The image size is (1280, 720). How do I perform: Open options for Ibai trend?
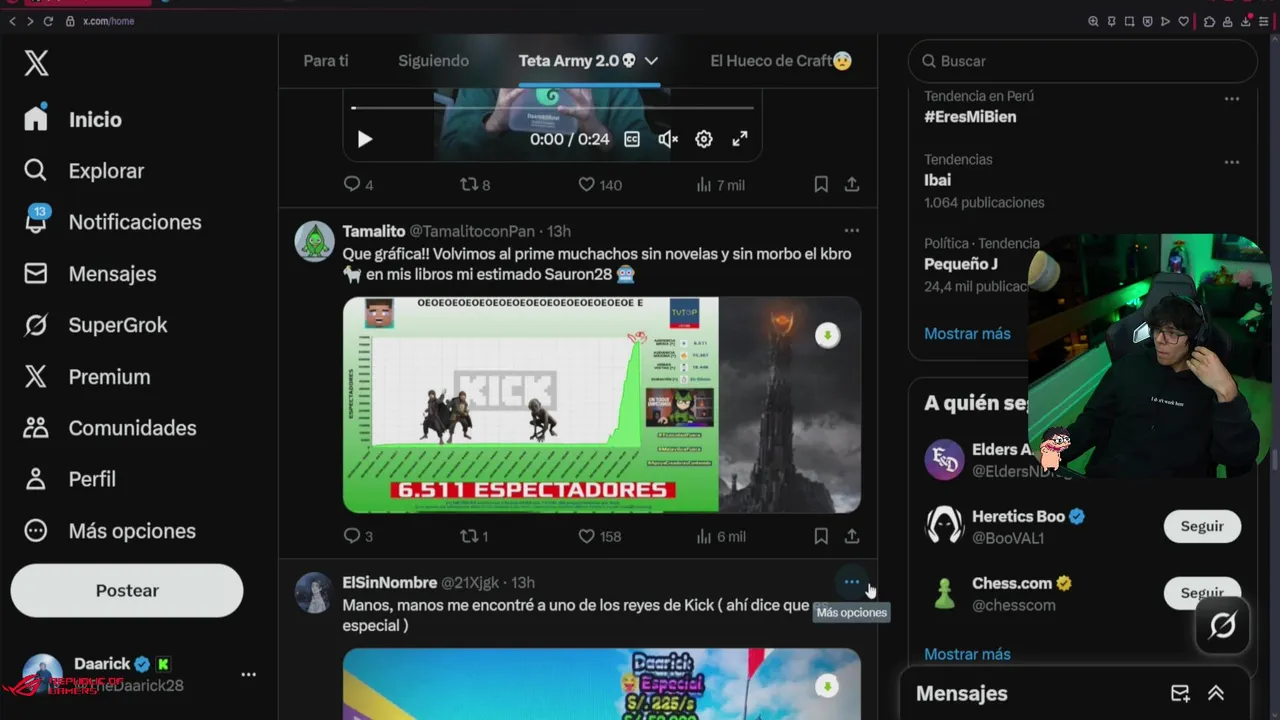click(x=1232, y=162)
